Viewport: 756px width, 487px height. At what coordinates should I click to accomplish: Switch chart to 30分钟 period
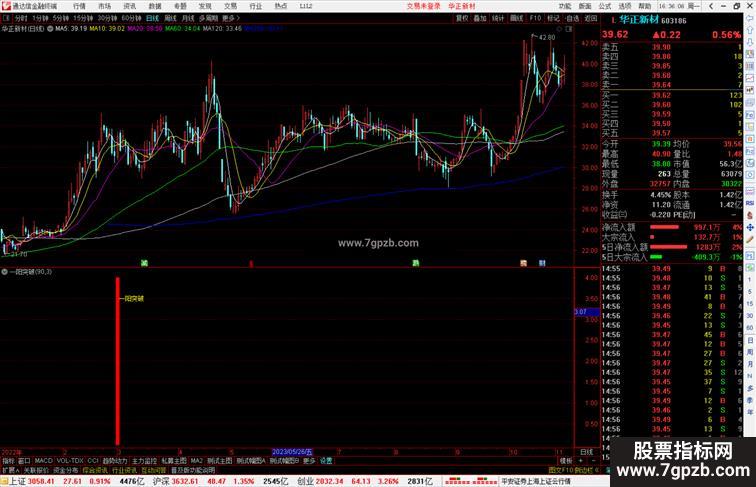[x=107, y=18]
